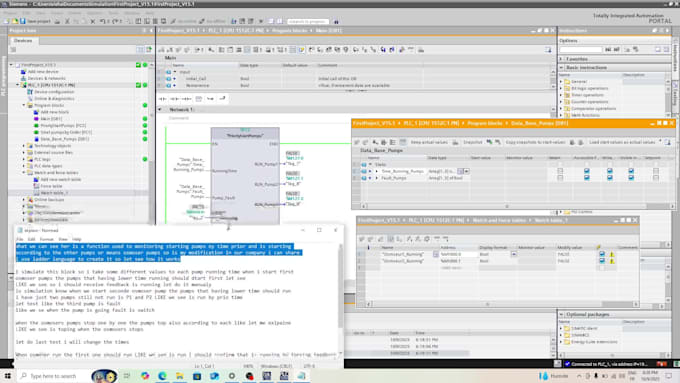Expand the Online backups folder
The image size is (680, 383).
[24, 200]
